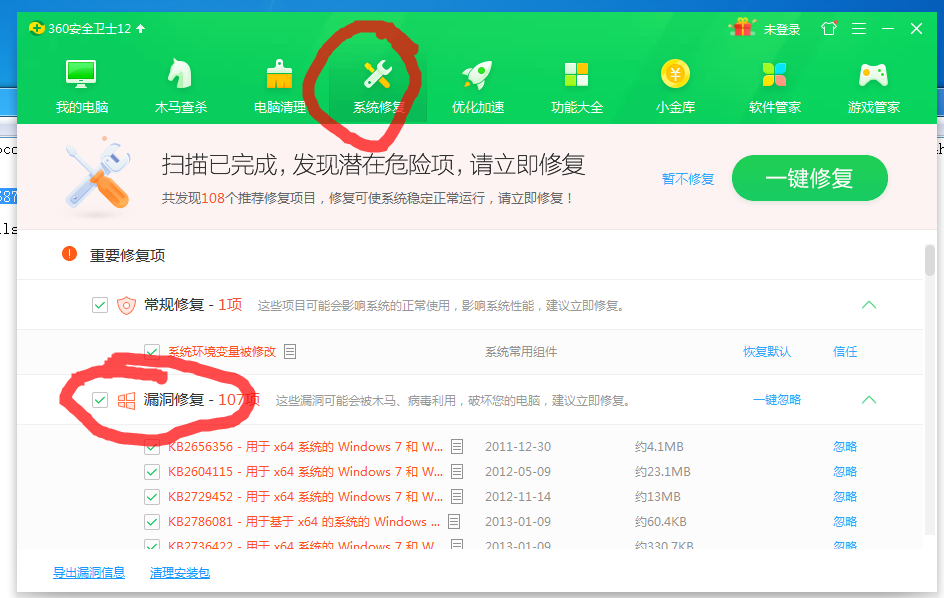Click 恢复默认 for environment variable item
Image resolution: width=944 pixels, height=598 pixels.
coord(767,351)
